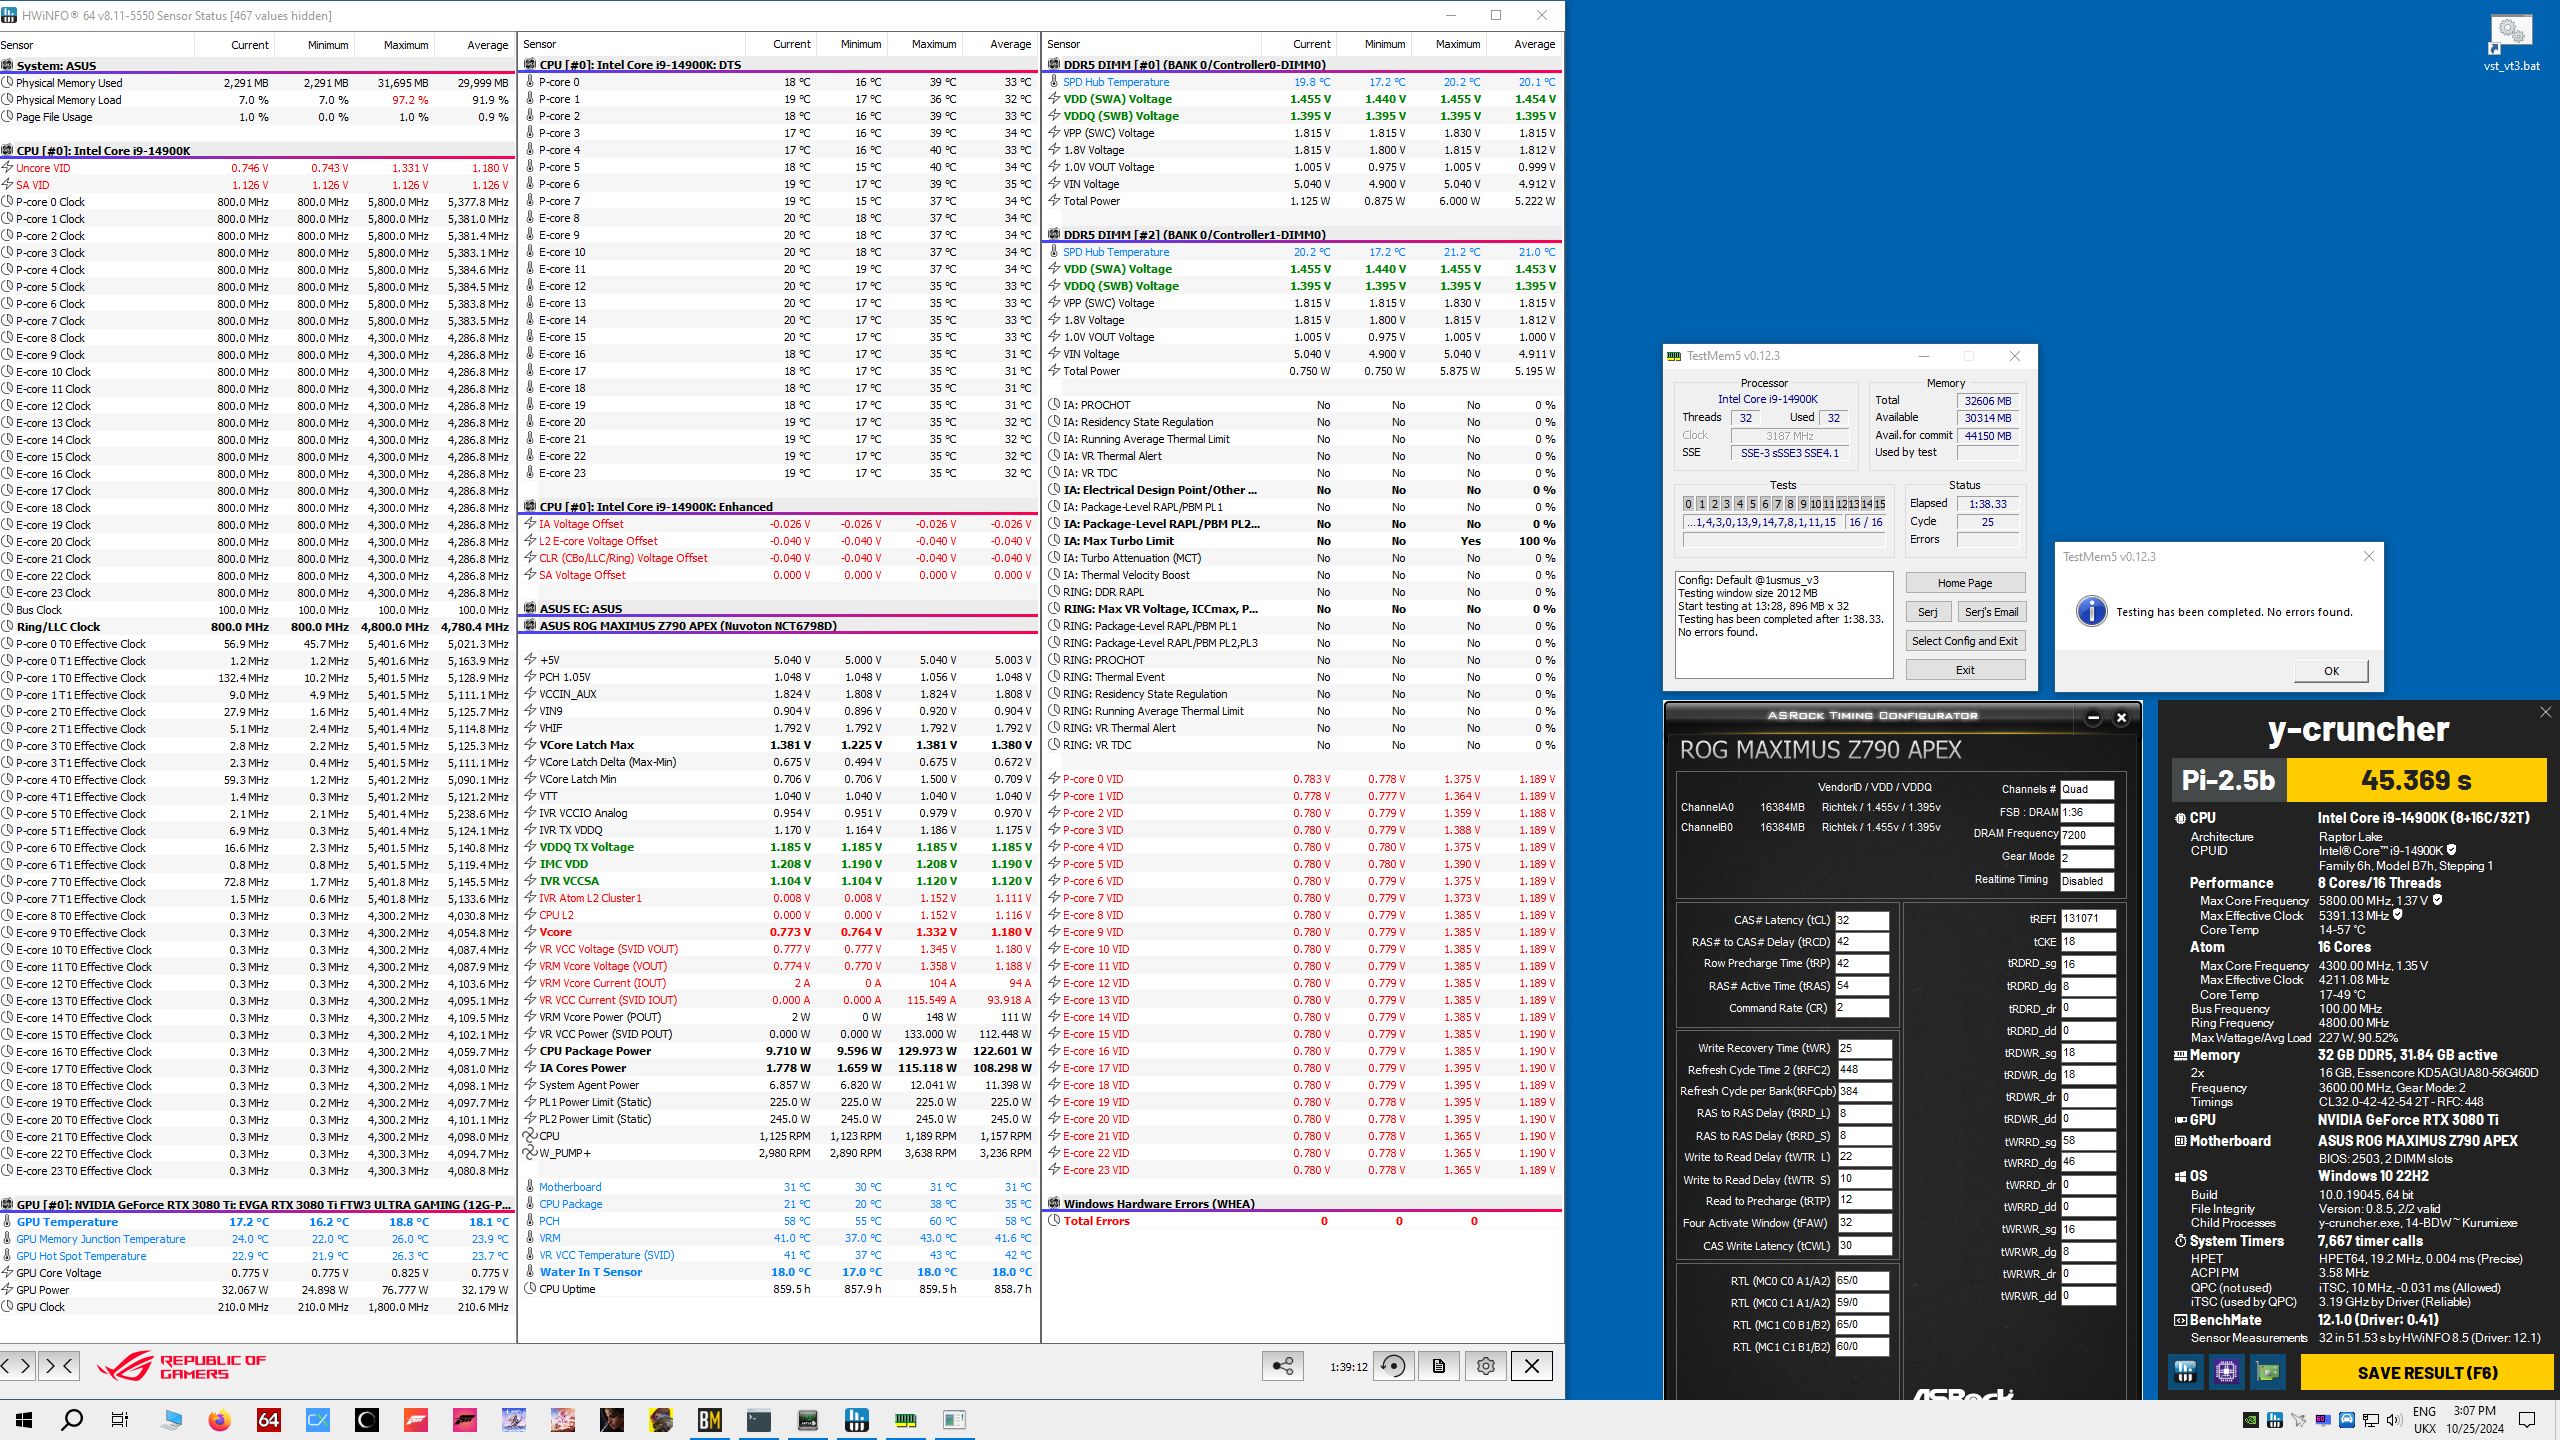Image resolution: width=2560 pixels, height=1440 pixels.
Task: Open the AIDA64 taskbar icon
Action: tap(268, 1420)
